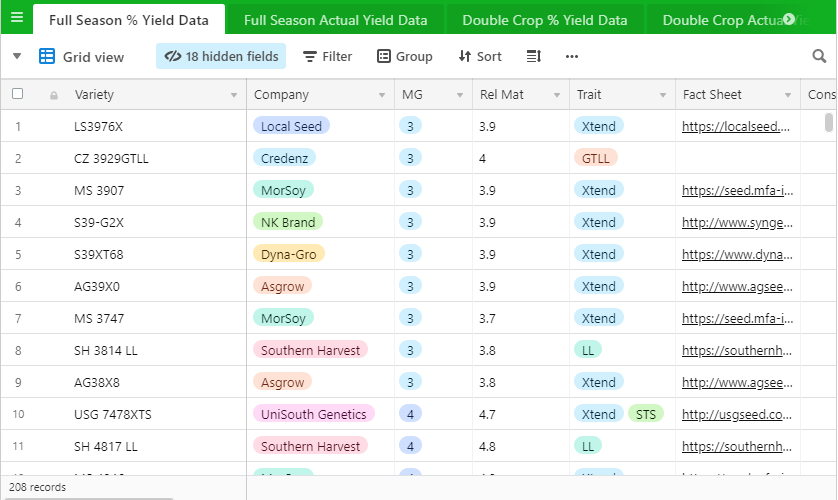Open the Sort options
Viewport: 838px width, 500px height.
pyautogui.click(x=480, y=56)
